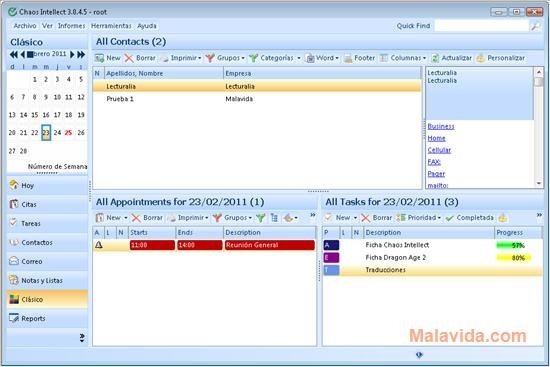Open the Informes menu

[x=71, y=26]
